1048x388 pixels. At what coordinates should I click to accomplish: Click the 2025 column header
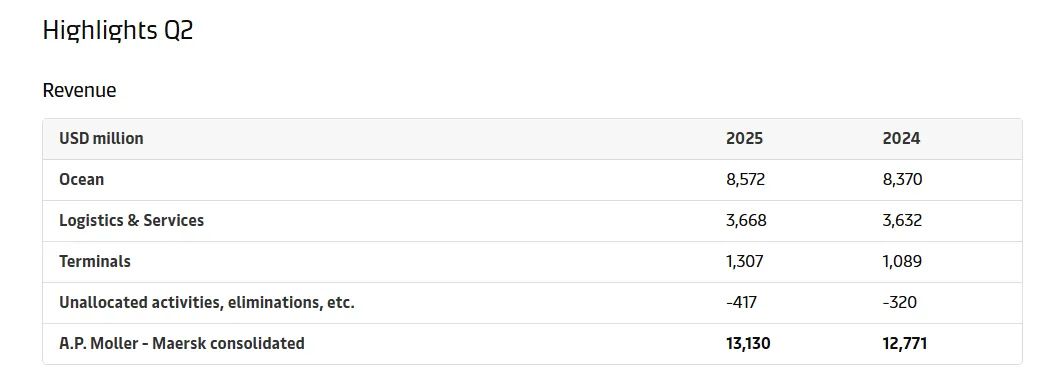point(745,138)
